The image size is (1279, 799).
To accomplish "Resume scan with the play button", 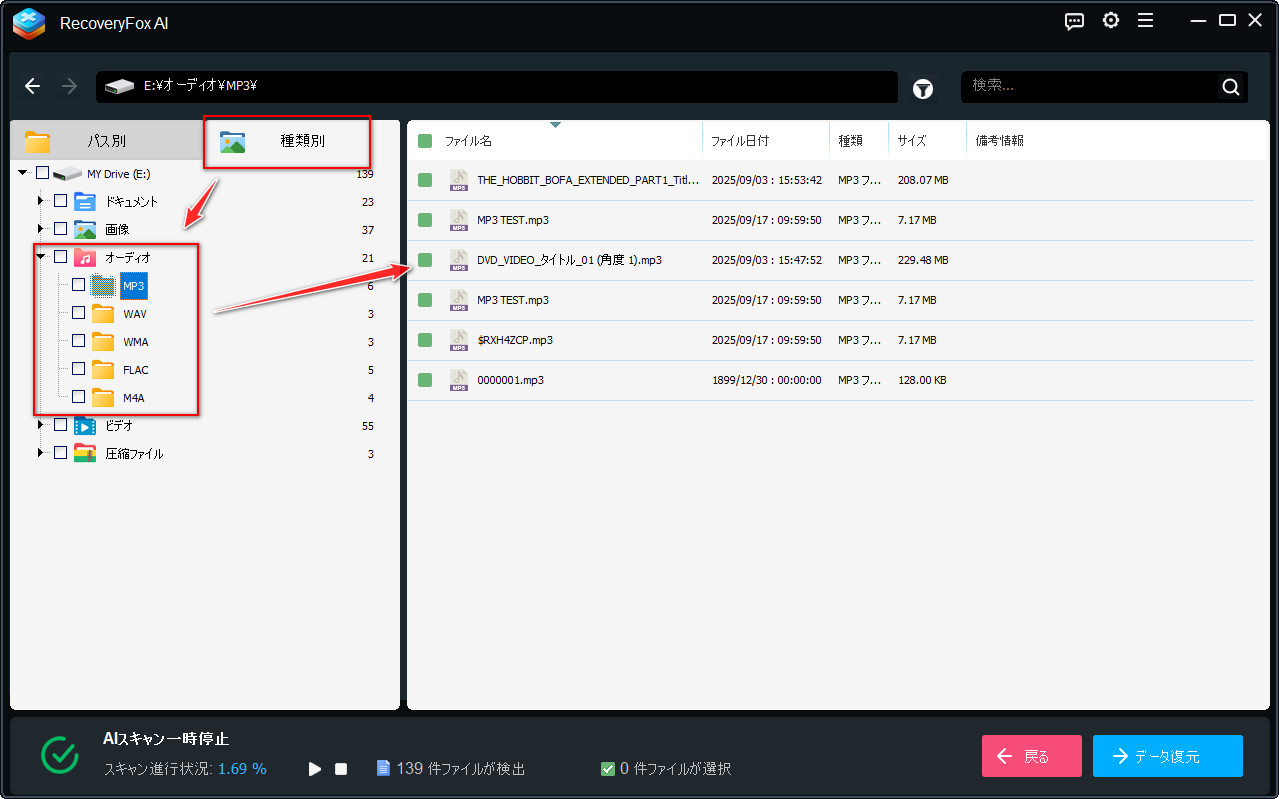I will click(315, 769).
